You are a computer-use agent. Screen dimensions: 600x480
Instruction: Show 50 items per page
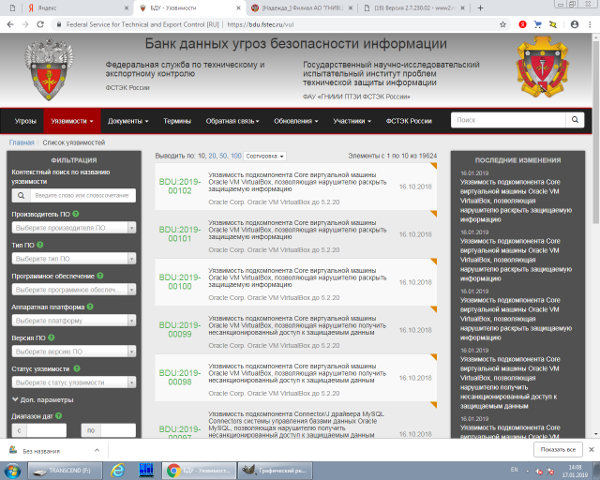223,156
